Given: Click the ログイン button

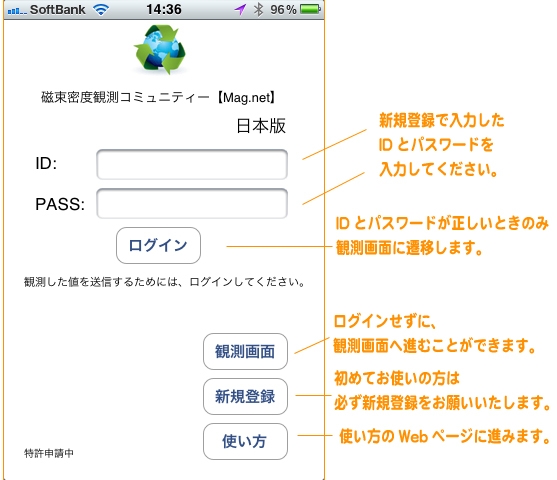Looking at the screenshot, I should coord(158,246).
